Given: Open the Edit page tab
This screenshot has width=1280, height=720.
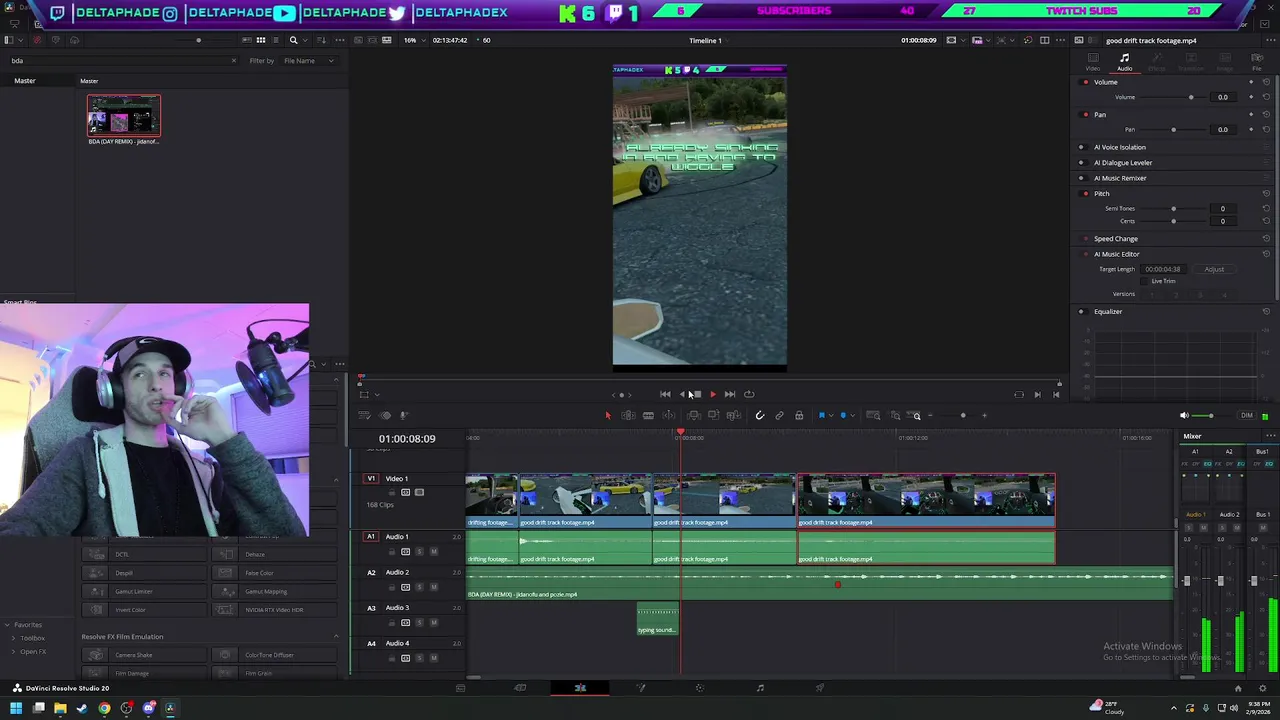Looking at the screenshot, I should pyautogui.click(x=580, y=688).
